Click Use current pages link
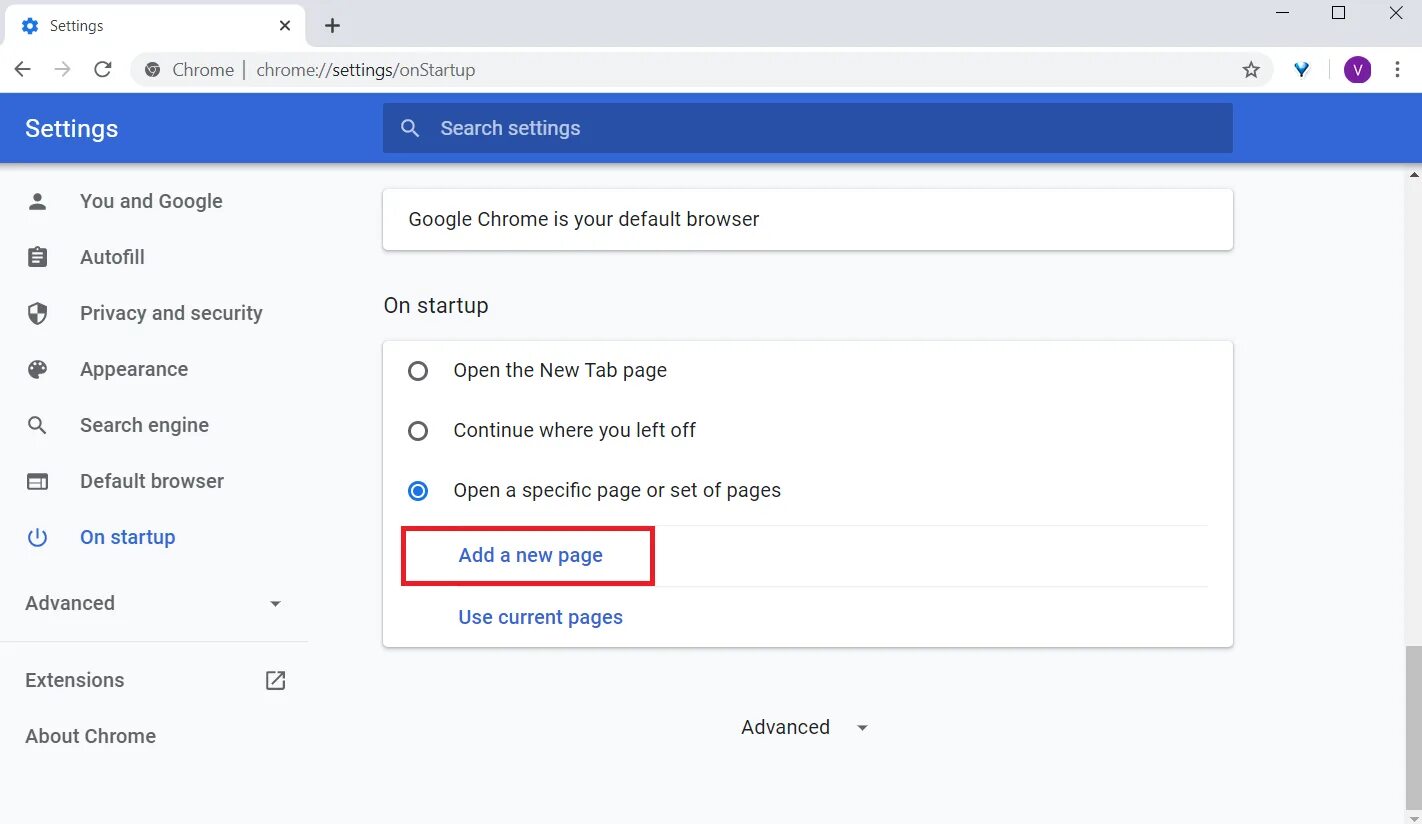This screenshot has height=824, width=1422. tap(540, 617)
